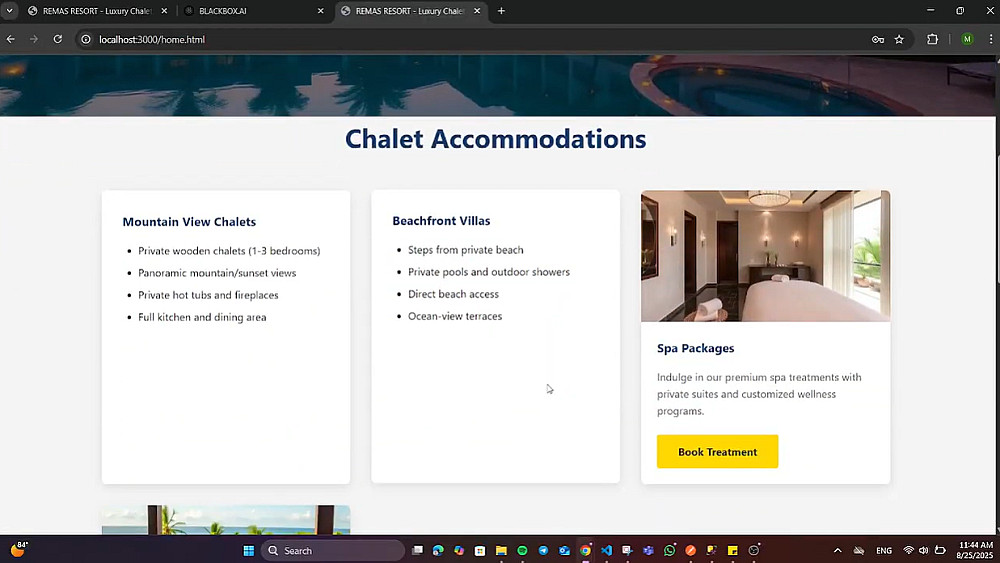Open Spotify from the taskbar
This screenshot has height=563, width=1000.
click(522, 550)
